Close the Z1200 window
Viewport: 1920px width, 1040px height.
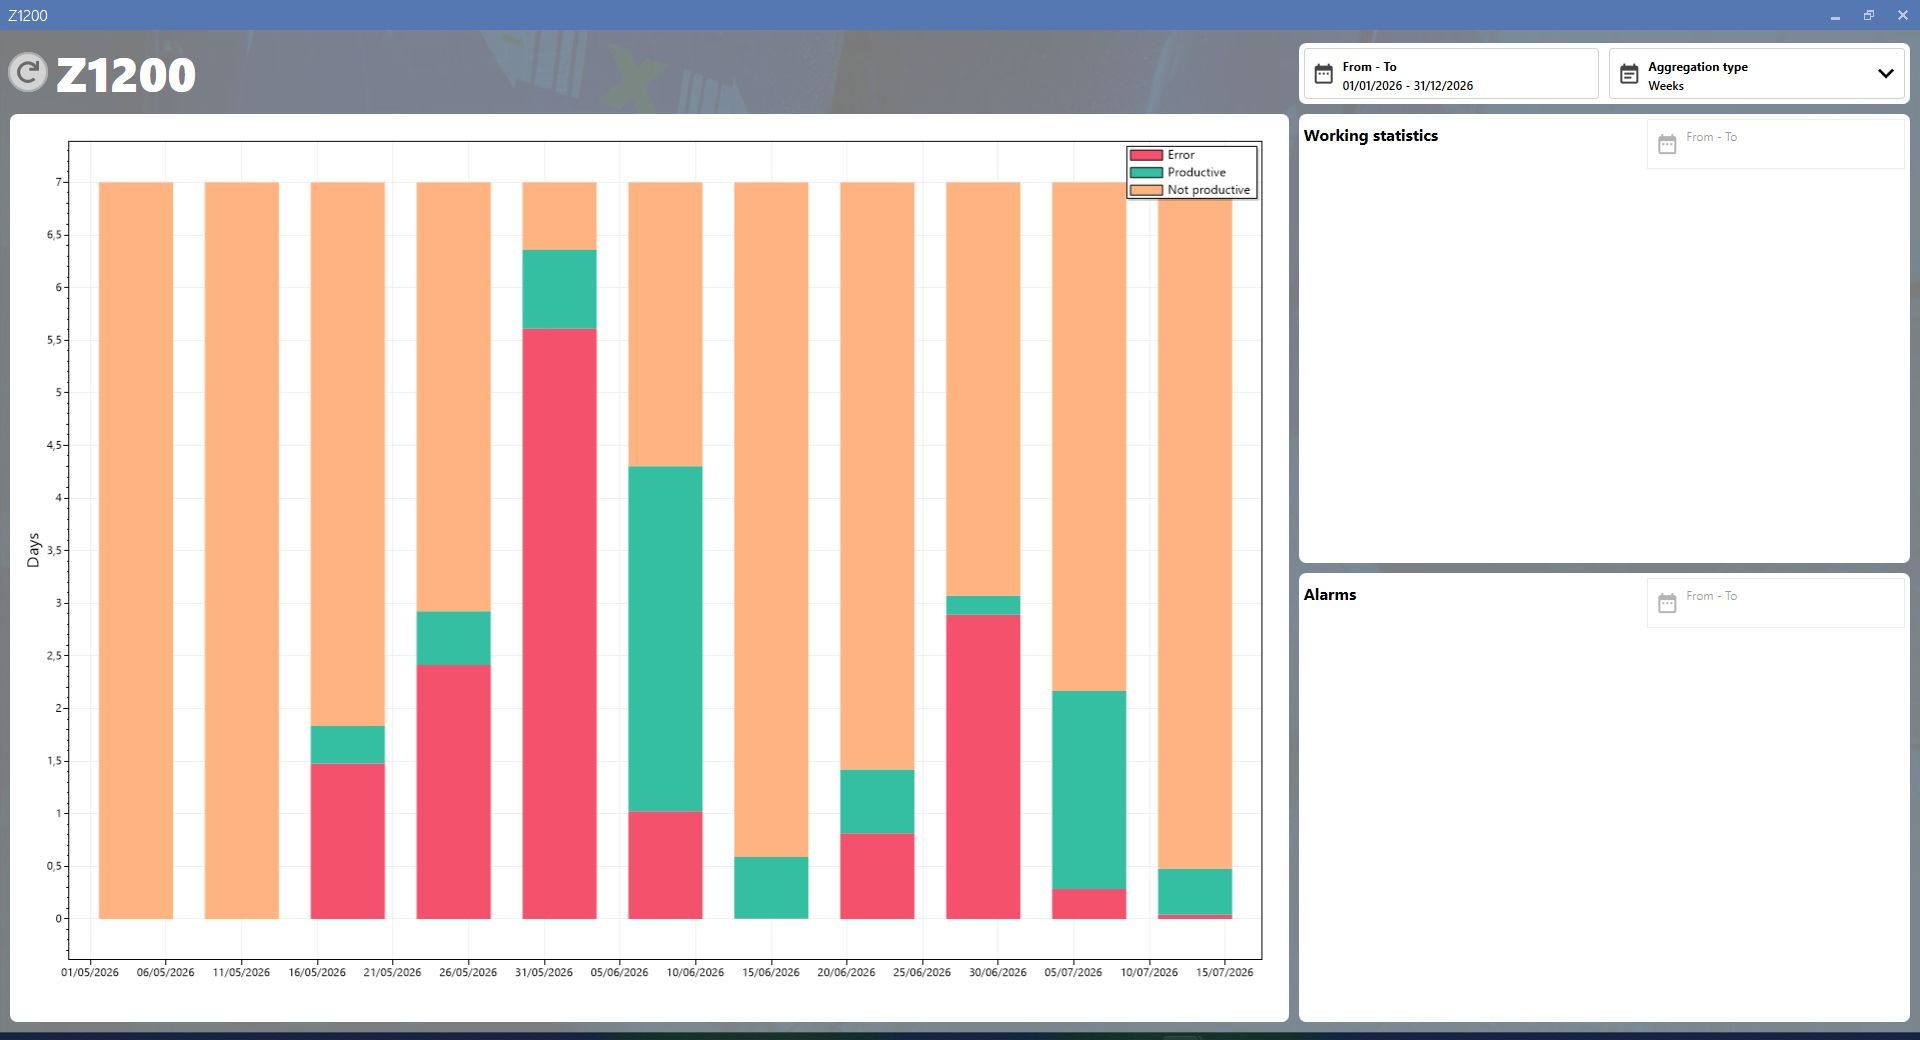(x=1903, y=15)
